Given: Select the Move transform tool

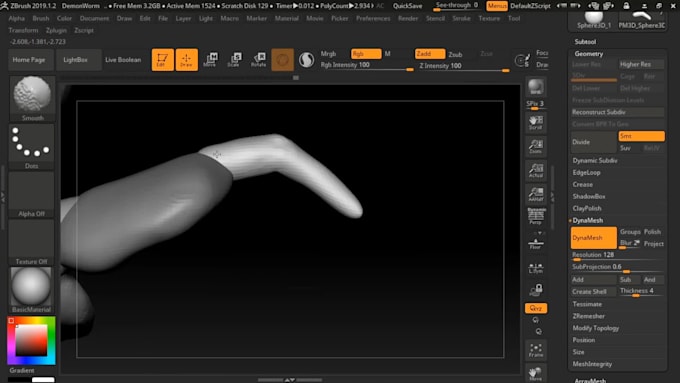Looking at the screenshot, I should click(210, 60).
